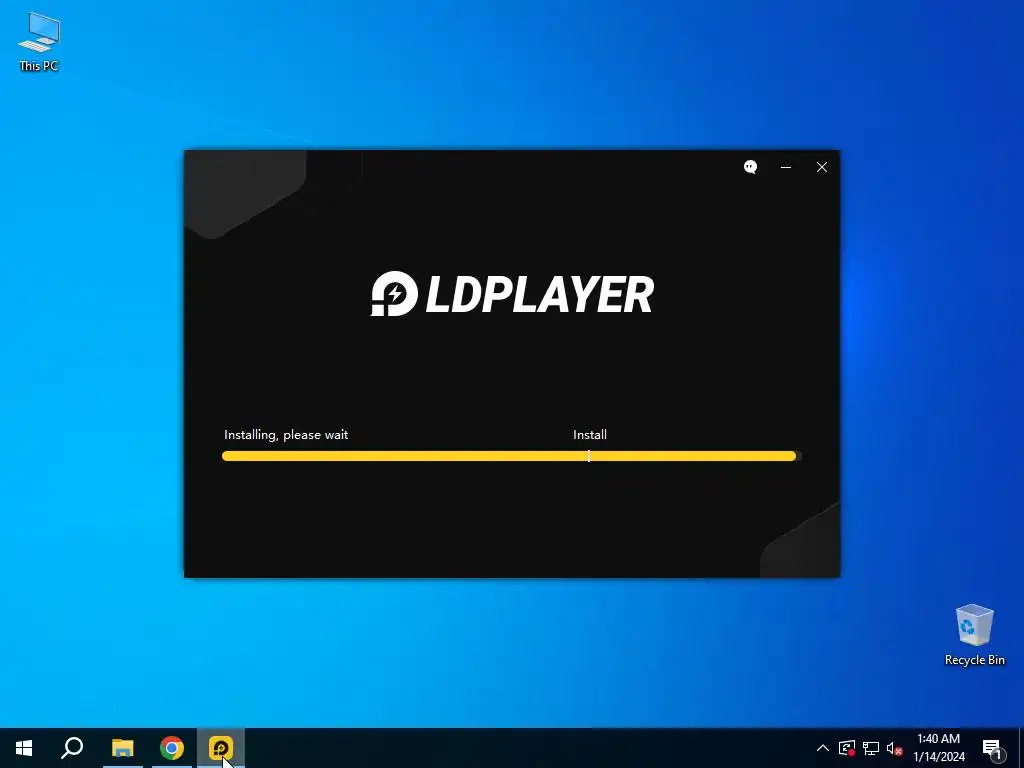Open taskbar Search
Image resolution: width=1024 pixels, height=768 pixels.
pos(72,748)
